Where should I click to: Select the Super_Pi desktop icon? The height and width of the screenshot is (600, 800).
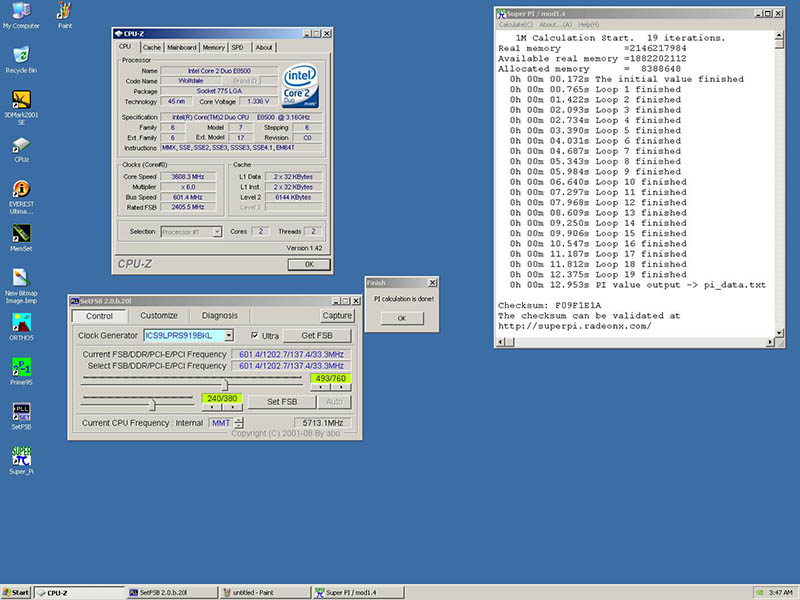[x=21, y=461]
